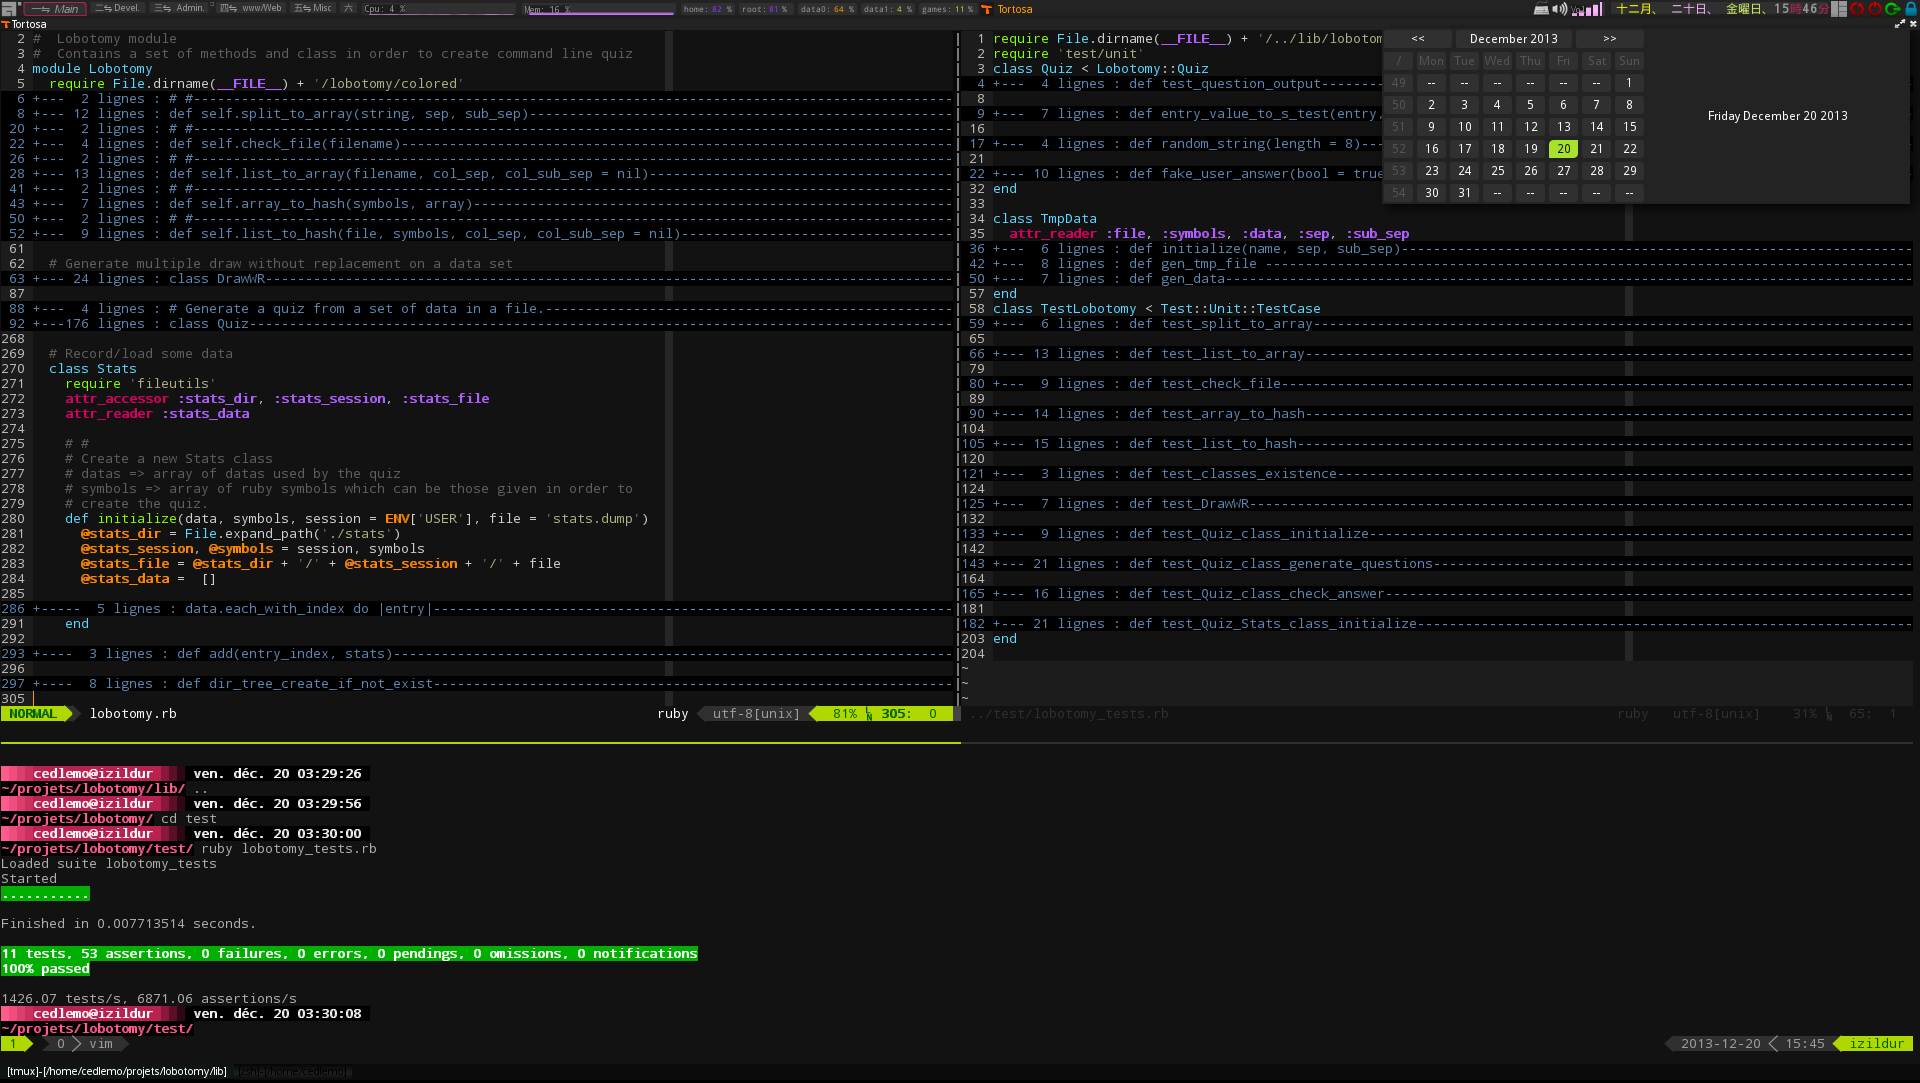This screenshot has height=1083, width=1920.
Task: Select day 31 in the calendar
Action: [x=1464, y=192]
